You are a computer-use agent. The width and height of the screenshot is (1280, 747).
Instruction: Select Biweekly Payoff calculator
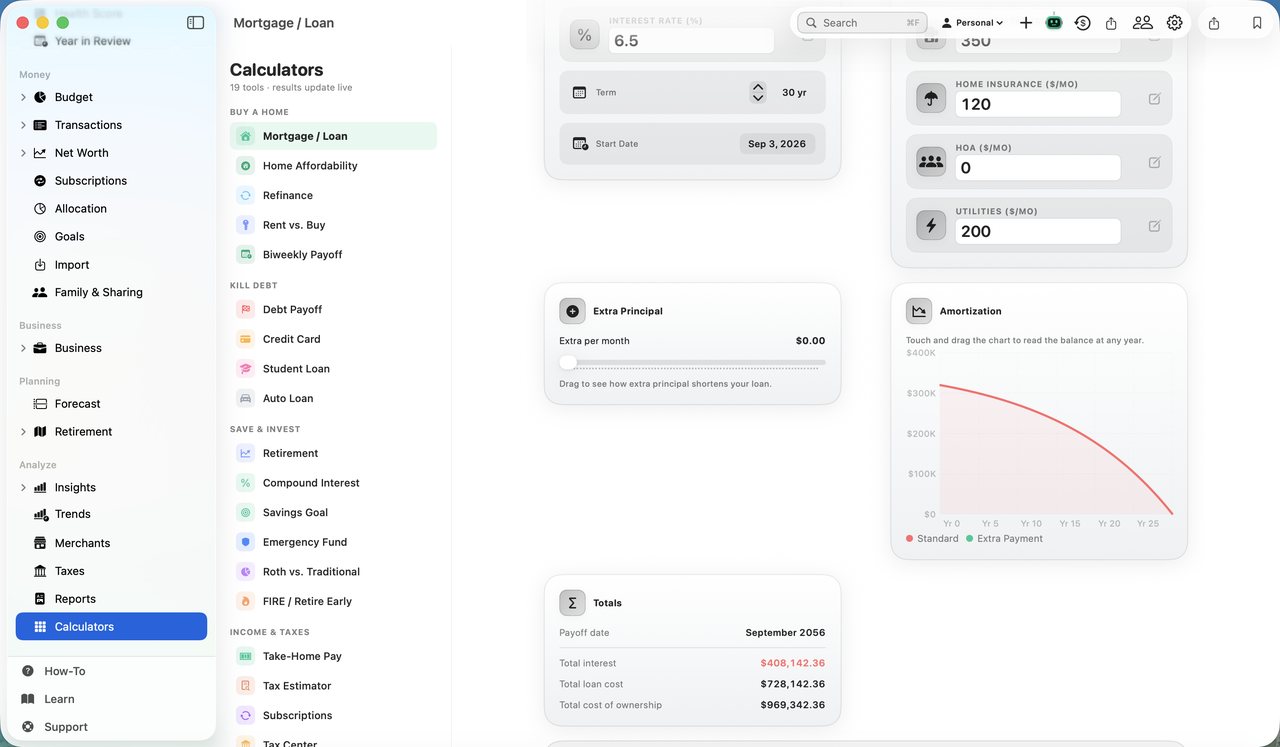tap(333, 254)
